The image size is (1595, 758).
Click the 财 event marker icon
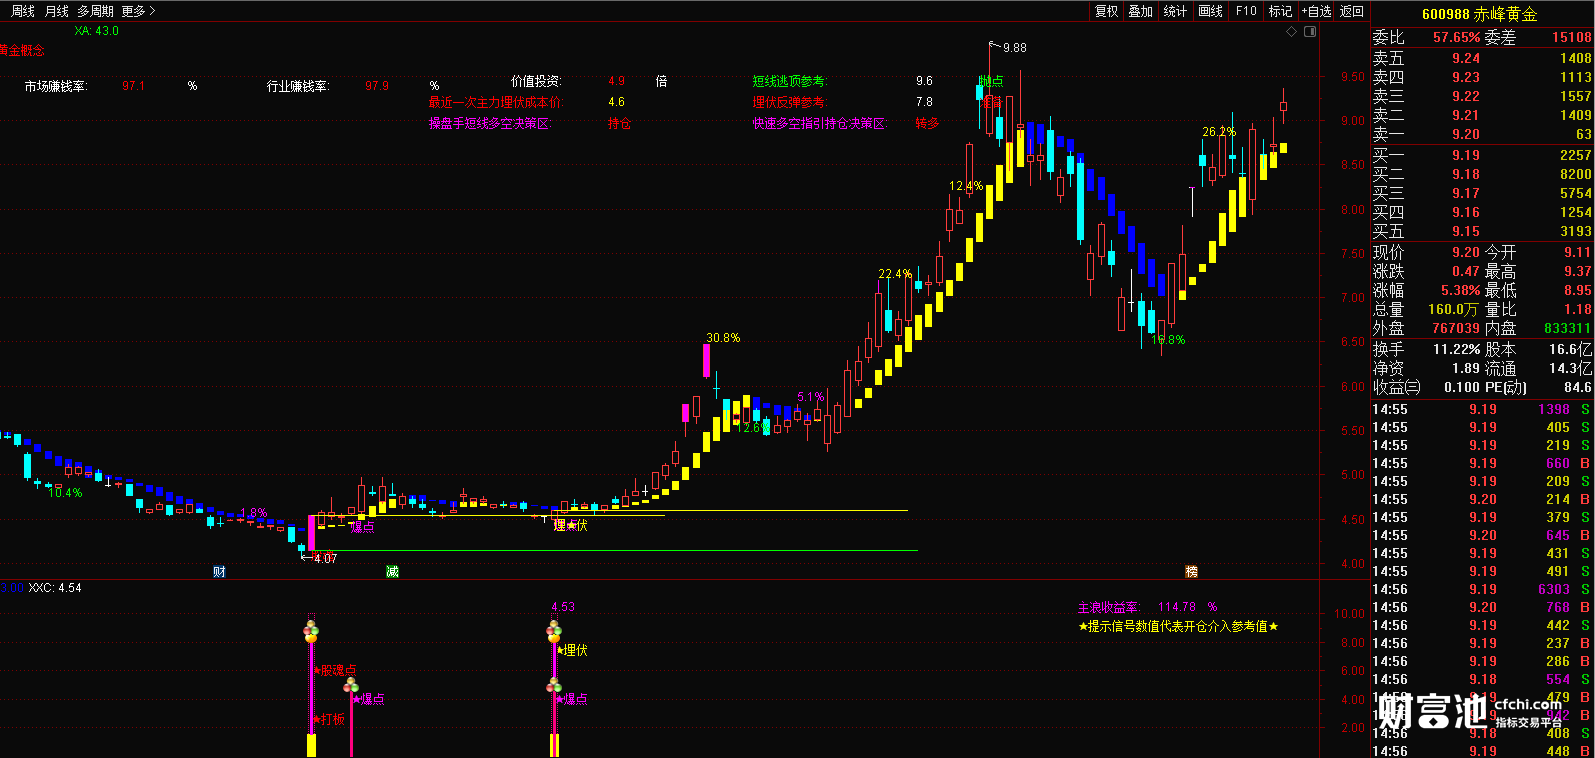[219, 571]
